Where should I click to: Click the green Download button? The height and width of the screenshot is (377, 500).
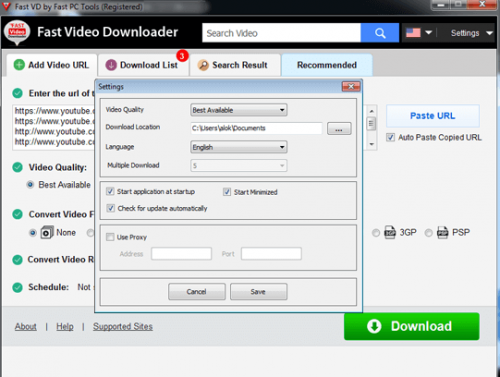(x=412, y=326)
